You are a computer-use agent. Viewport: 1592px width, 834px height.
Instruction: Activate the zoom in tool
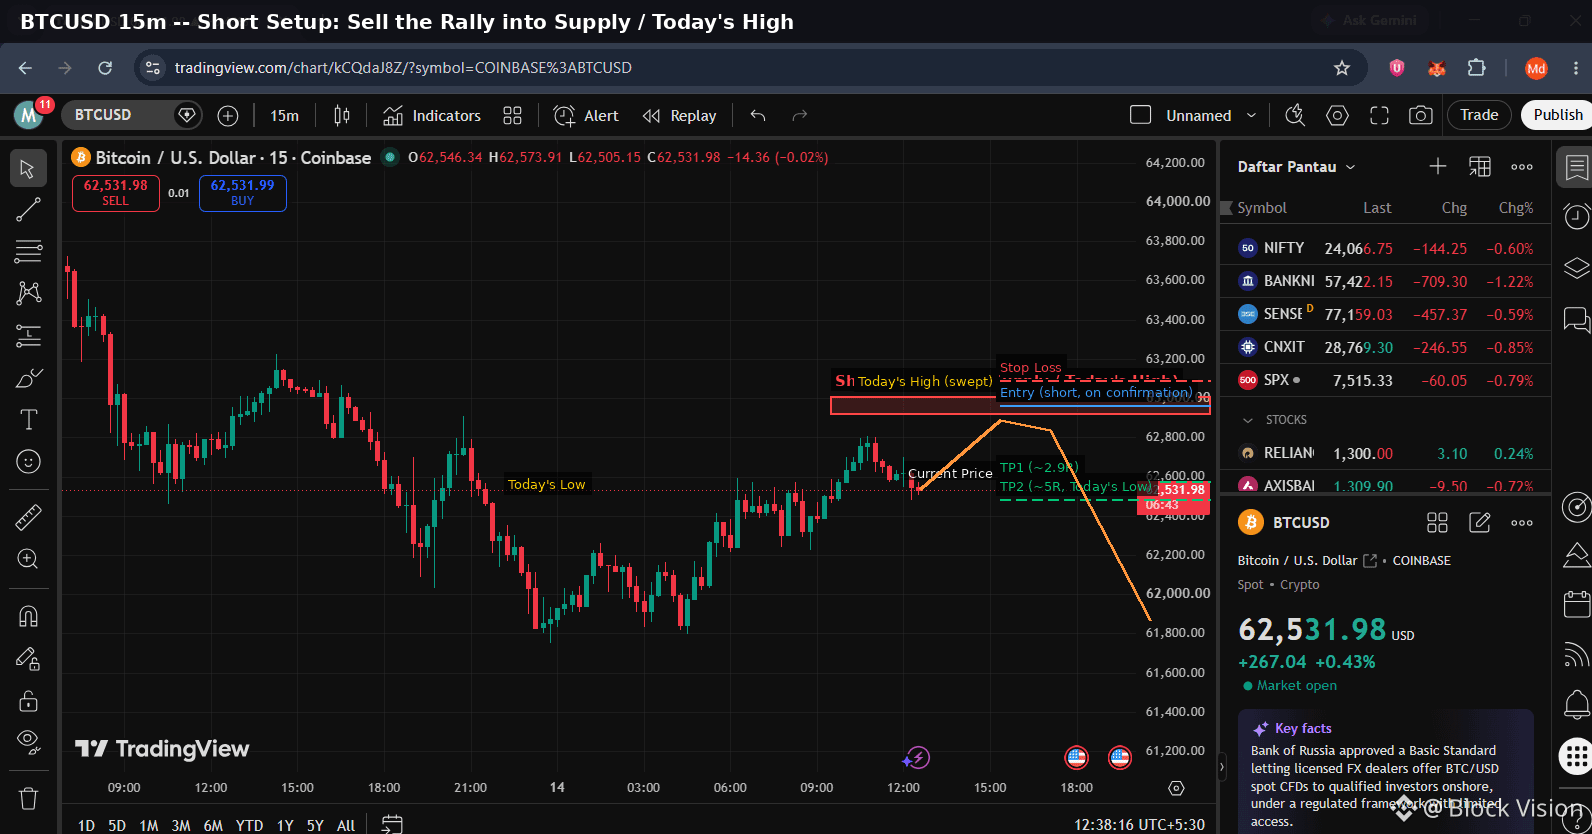pyautogui.click(x=28, y=558)
